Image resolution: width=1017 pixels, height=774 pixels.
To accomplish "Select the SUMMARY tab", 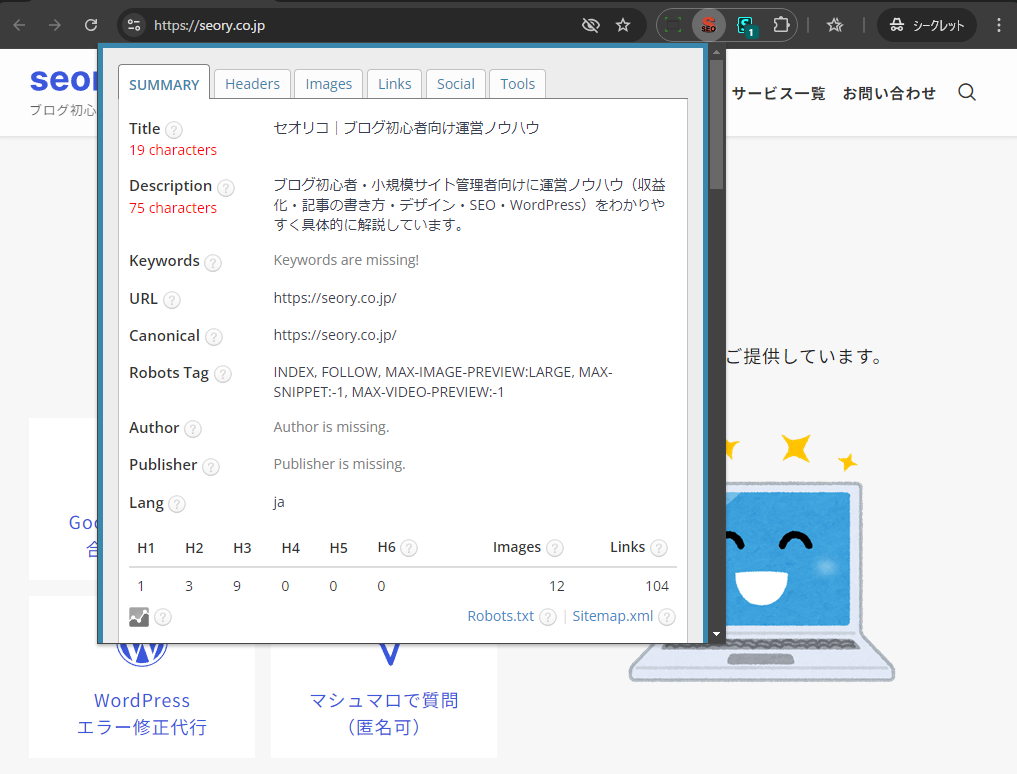I will (164, 84).
